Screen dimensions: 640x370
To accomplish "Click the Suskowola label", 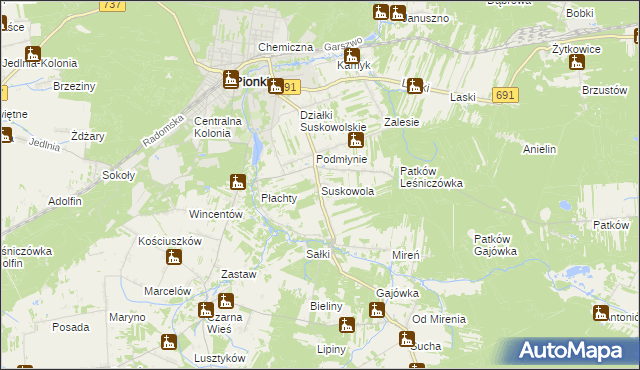I will pyautogui.click(x=347, y=191).
